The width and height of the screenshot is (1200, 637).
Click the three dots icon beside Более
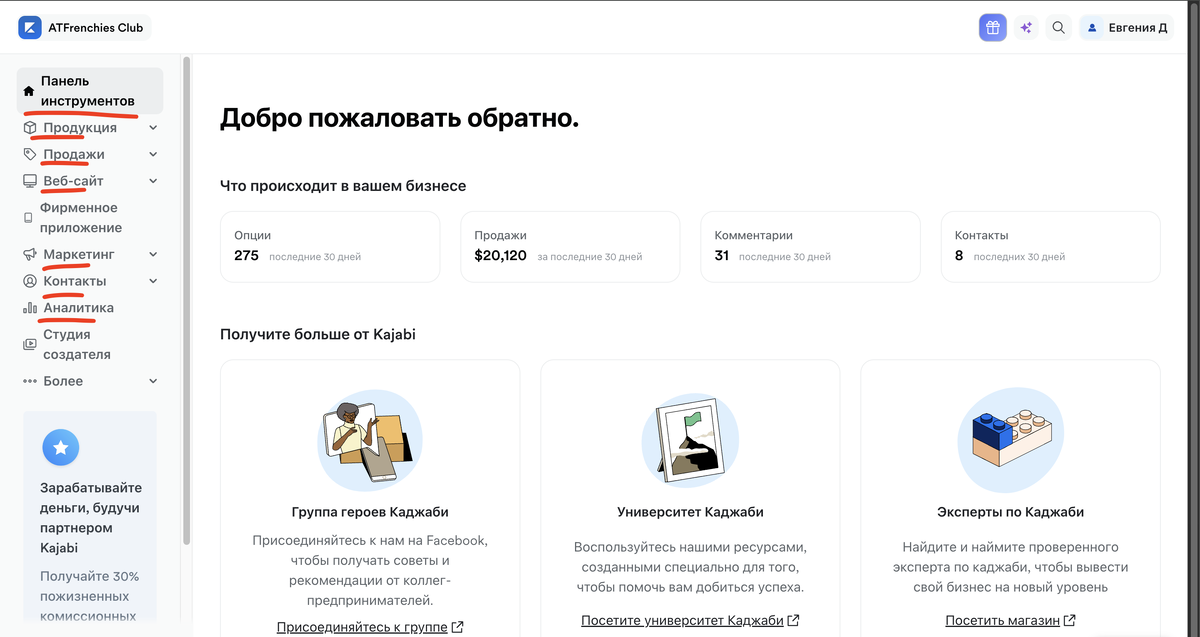(x=30, y=381)
